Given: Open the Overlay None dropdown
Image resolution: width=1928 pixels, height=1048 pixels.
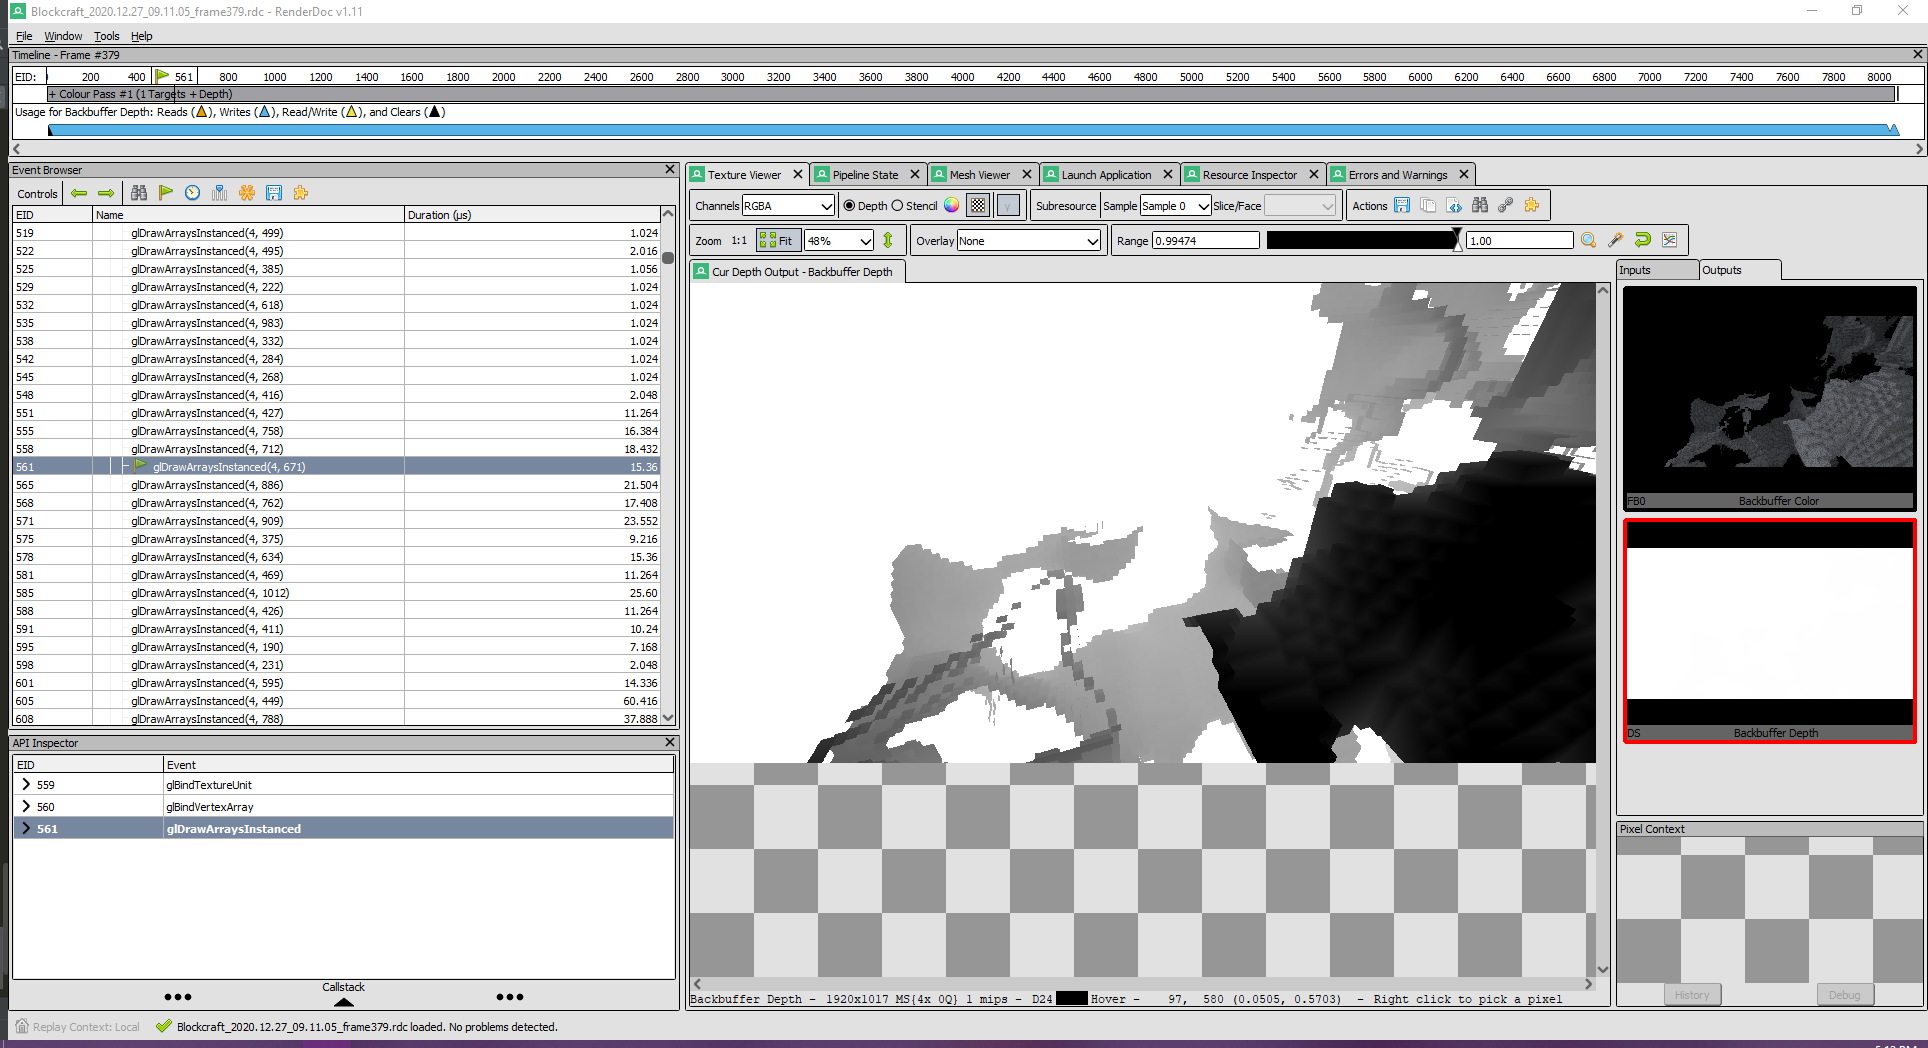Looking at the screenshot, I should tap(1029, 240).
